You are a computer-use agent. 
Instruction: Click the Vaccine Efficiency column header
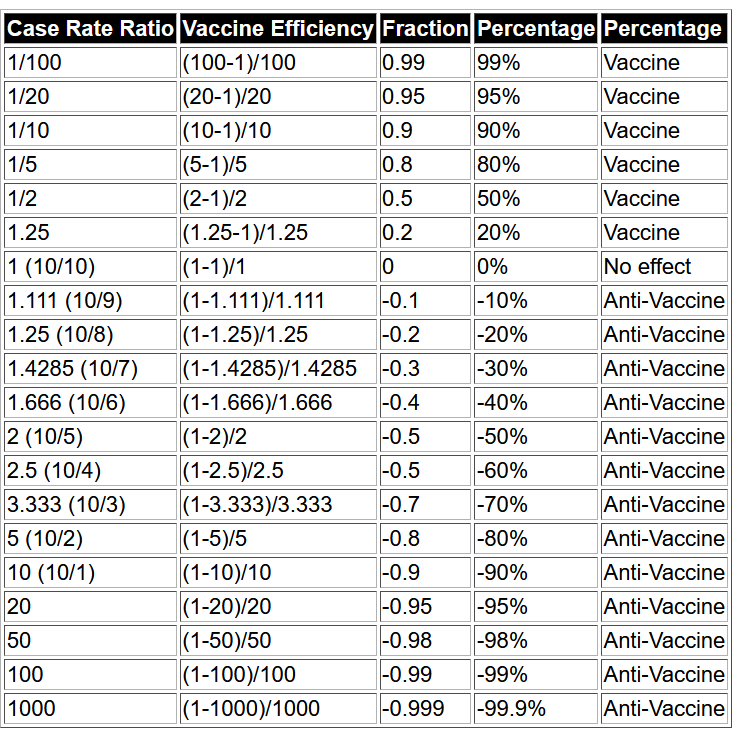(278, 29)
